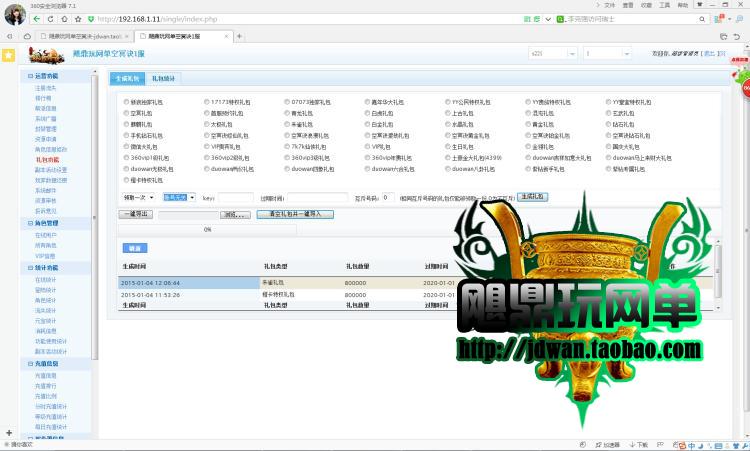The height and width of the screenshot is (451, 750).
Task: Collapse the 运营功能 sidebar section
Action: (30, 76)
